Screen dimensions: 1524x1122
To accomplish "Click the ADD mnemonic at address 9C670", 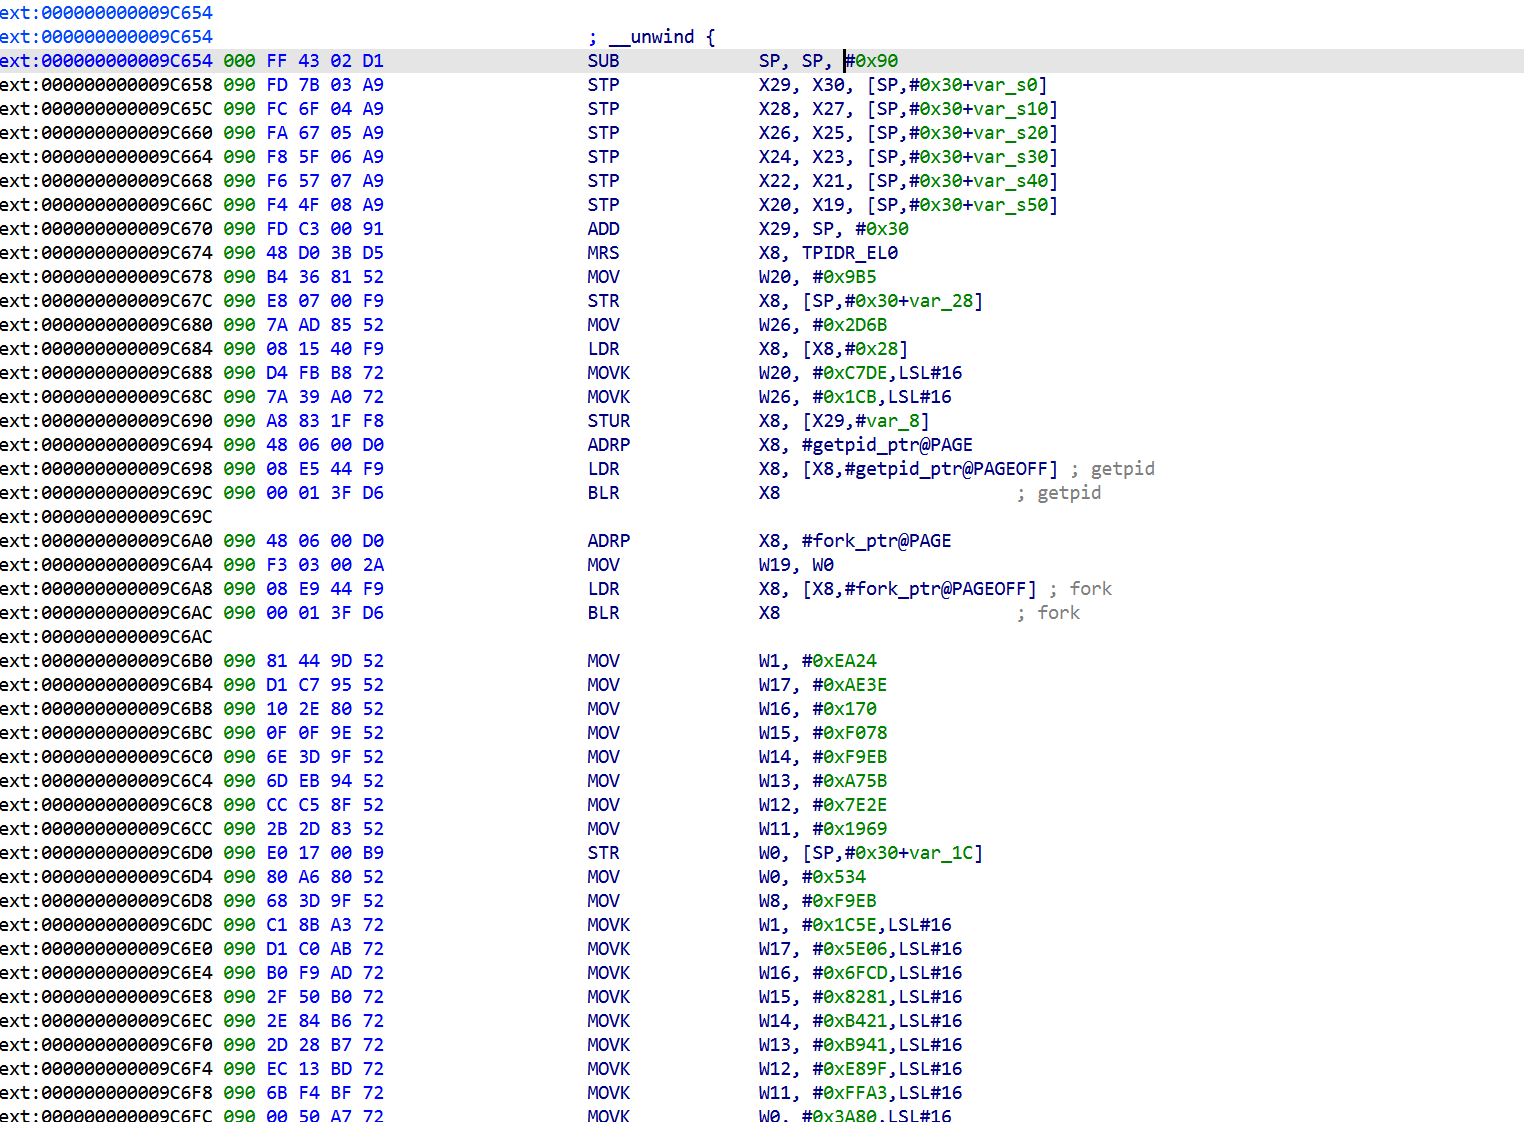I will [604, 229].
